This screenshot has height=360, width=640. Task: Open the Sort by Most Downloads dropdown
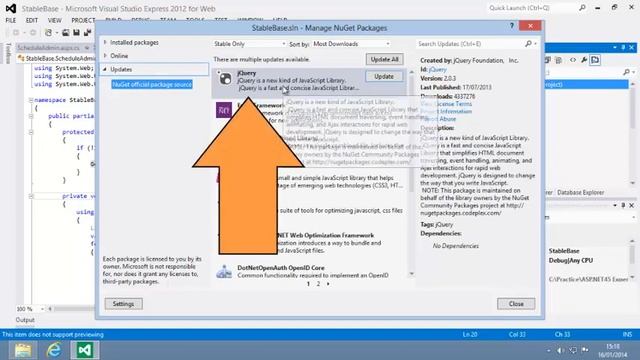(351, 44)
